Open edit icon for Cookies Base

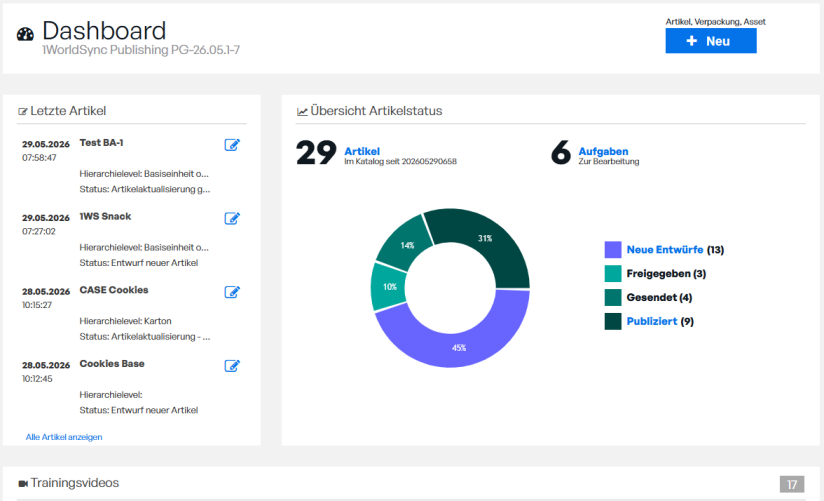pyautogui.click(x=232, y=366)
